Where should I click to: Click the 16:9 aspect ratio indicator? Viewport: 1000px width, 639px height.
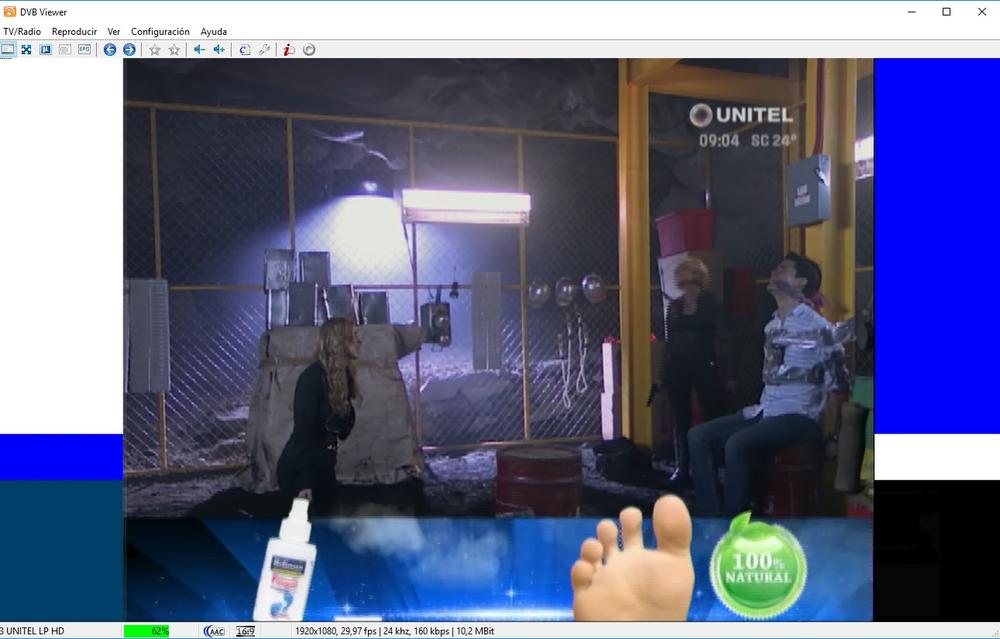pos(245,631)
